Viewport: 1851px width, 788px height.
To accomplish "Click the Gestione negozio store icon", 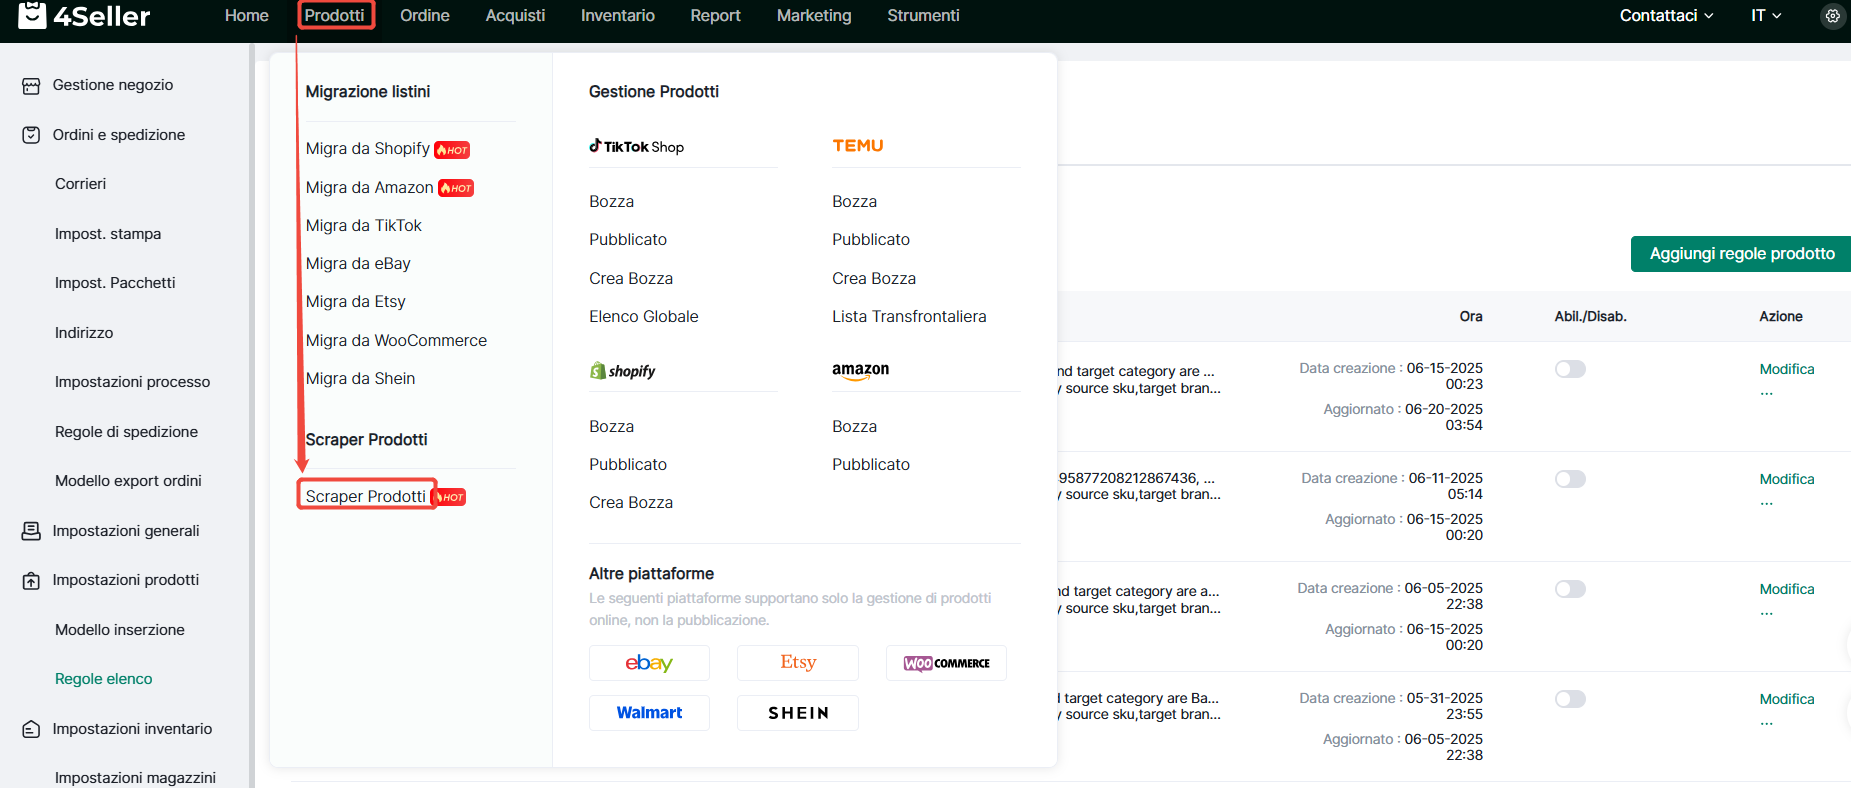I will [x=31, y=86].
